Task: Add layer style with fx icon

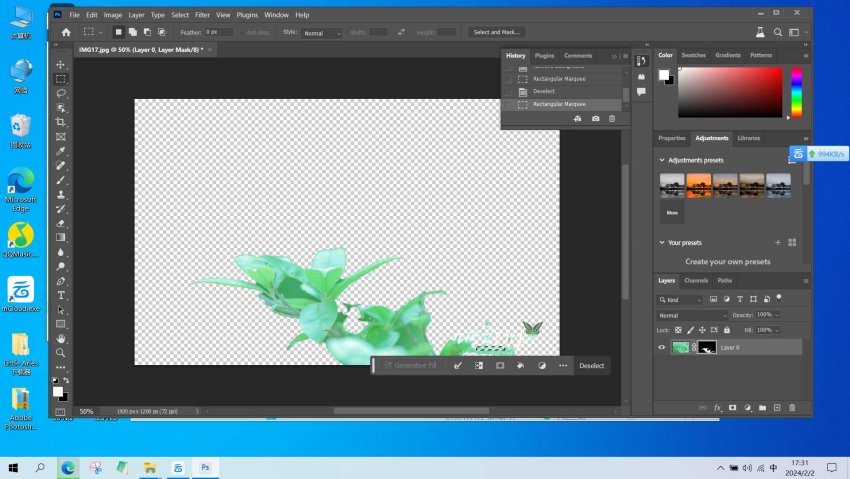Action: click(x=717, y=407)
